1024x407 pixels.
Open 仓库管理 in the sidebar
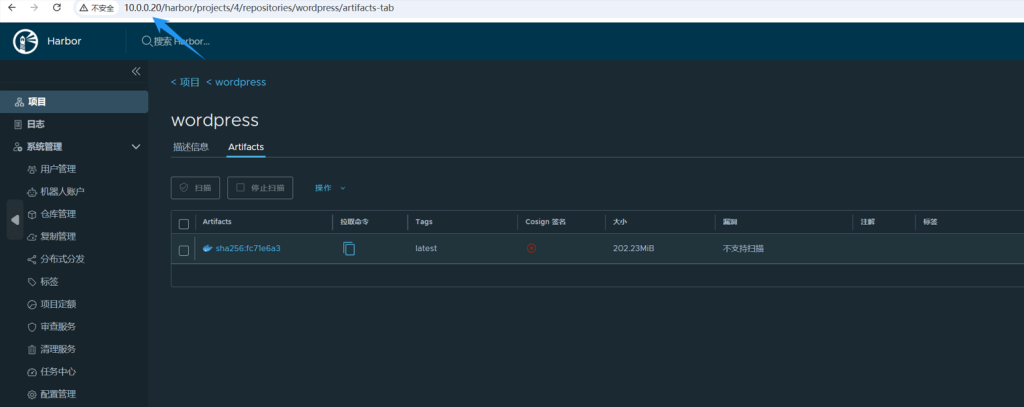tap(57, 214)
